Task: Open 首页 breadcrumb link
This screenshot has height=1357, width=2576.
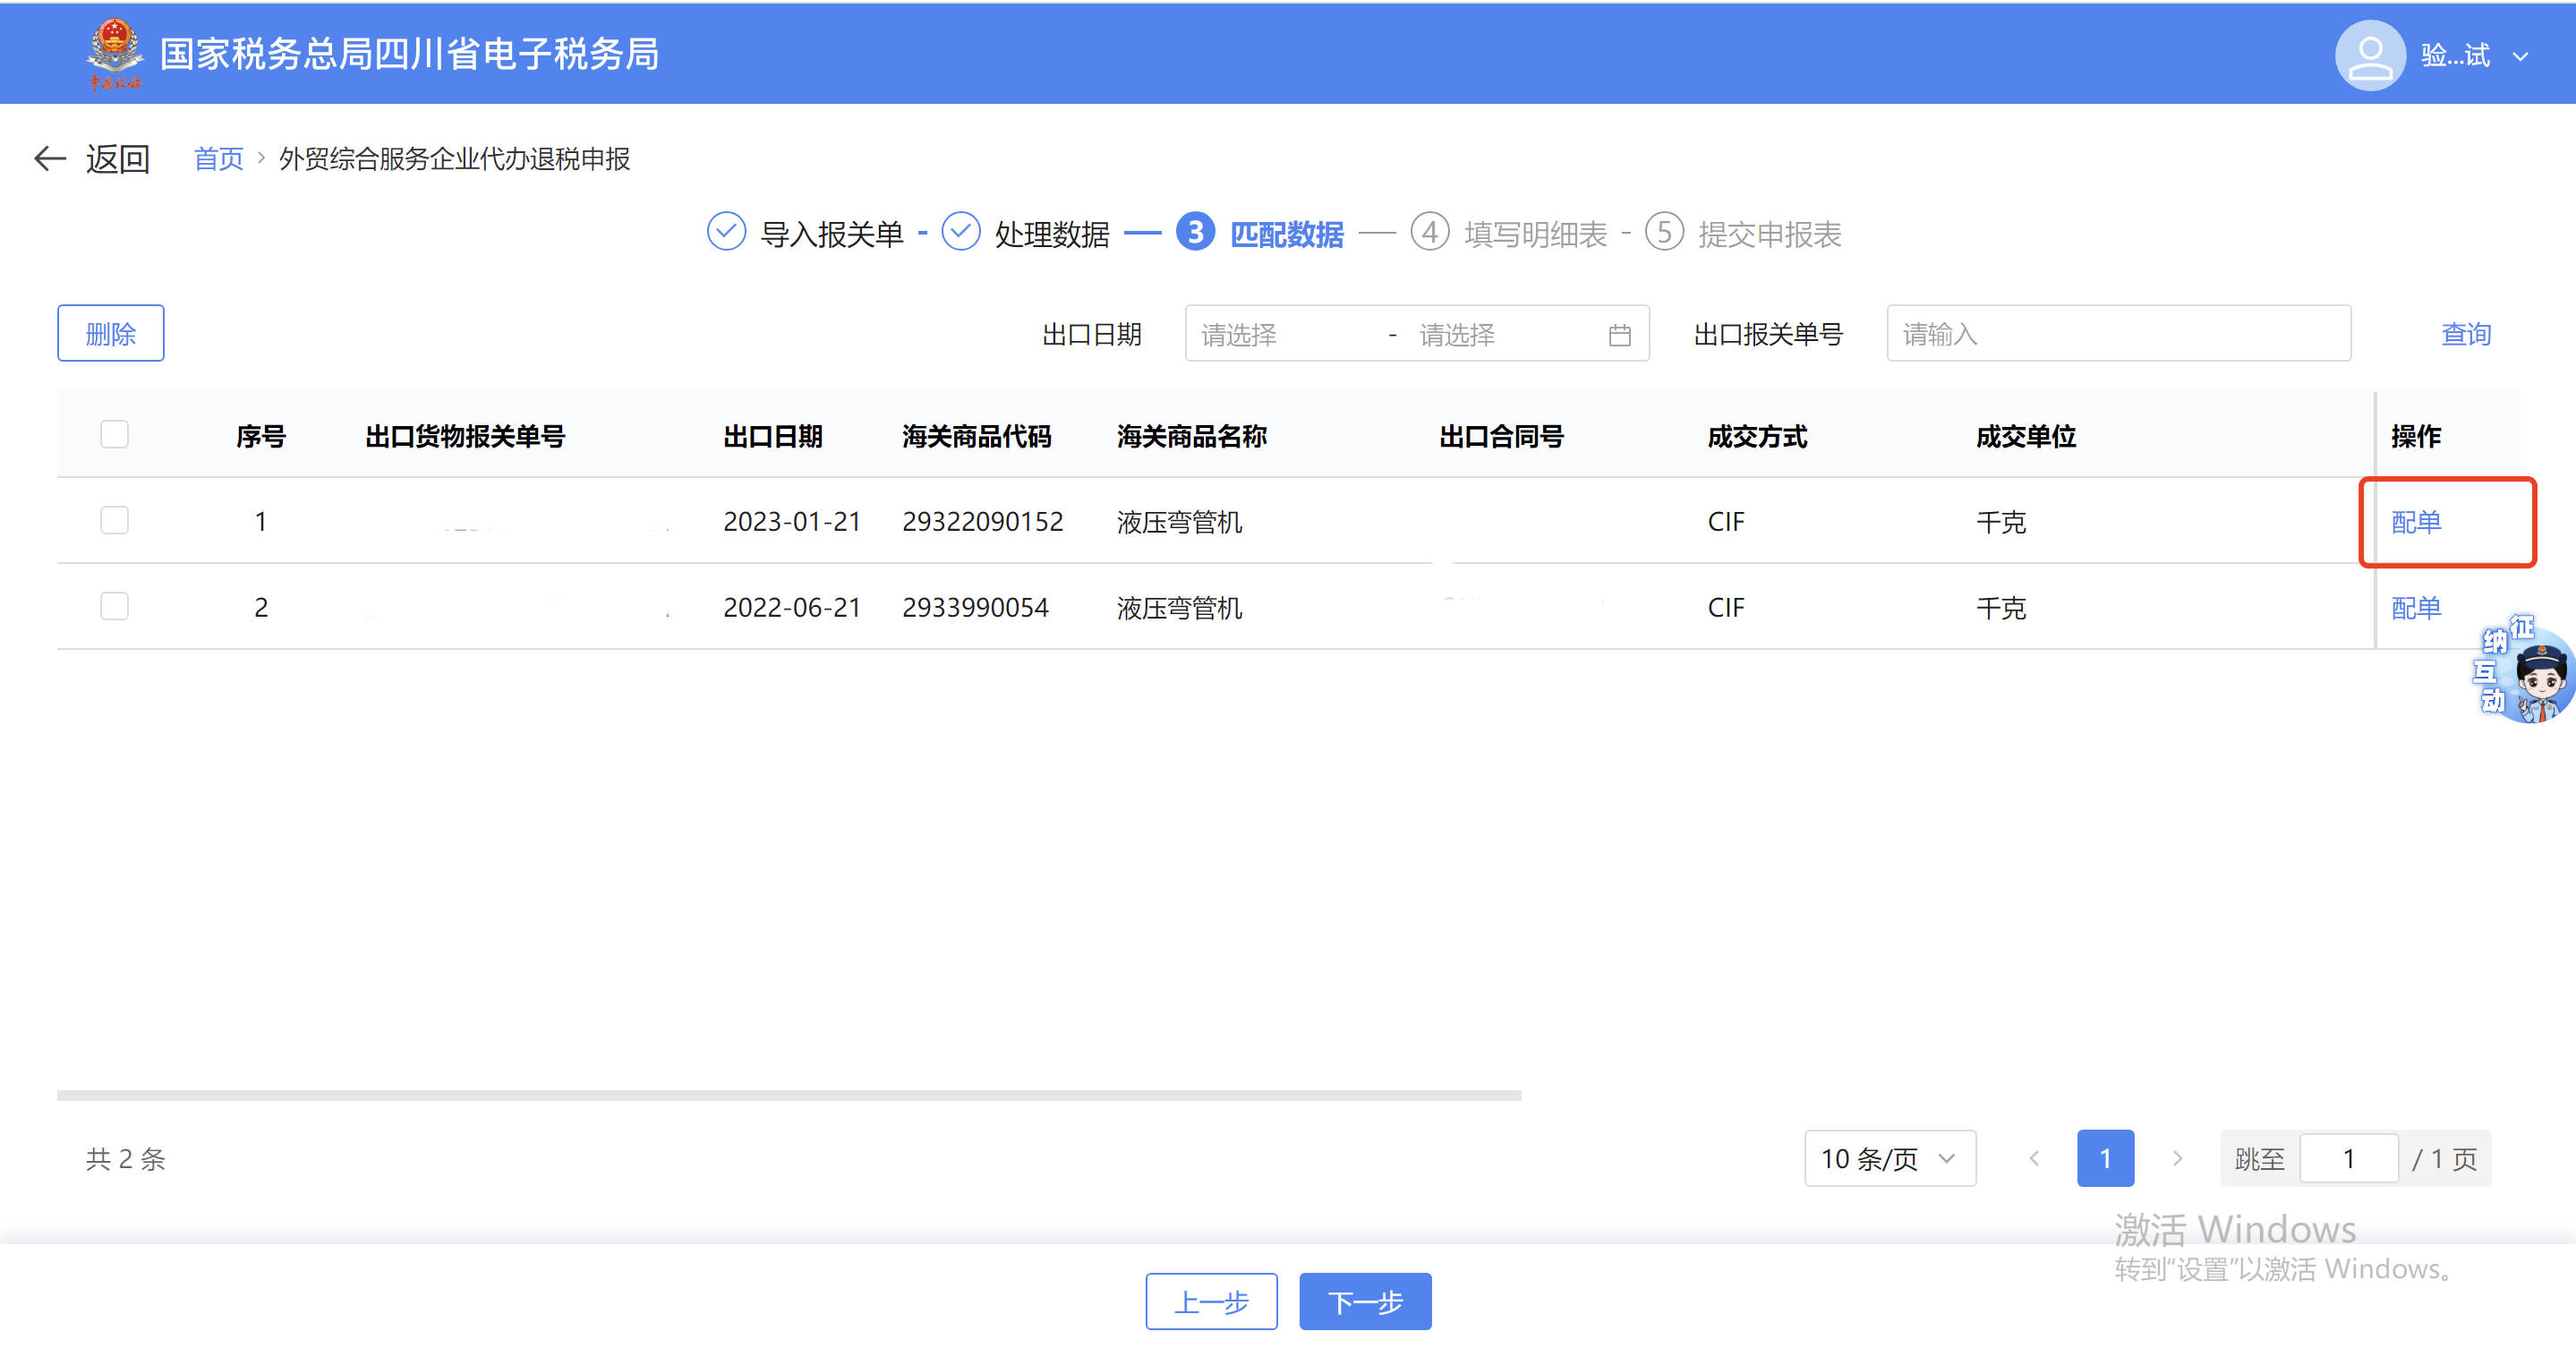Action: tap(218, 159)
